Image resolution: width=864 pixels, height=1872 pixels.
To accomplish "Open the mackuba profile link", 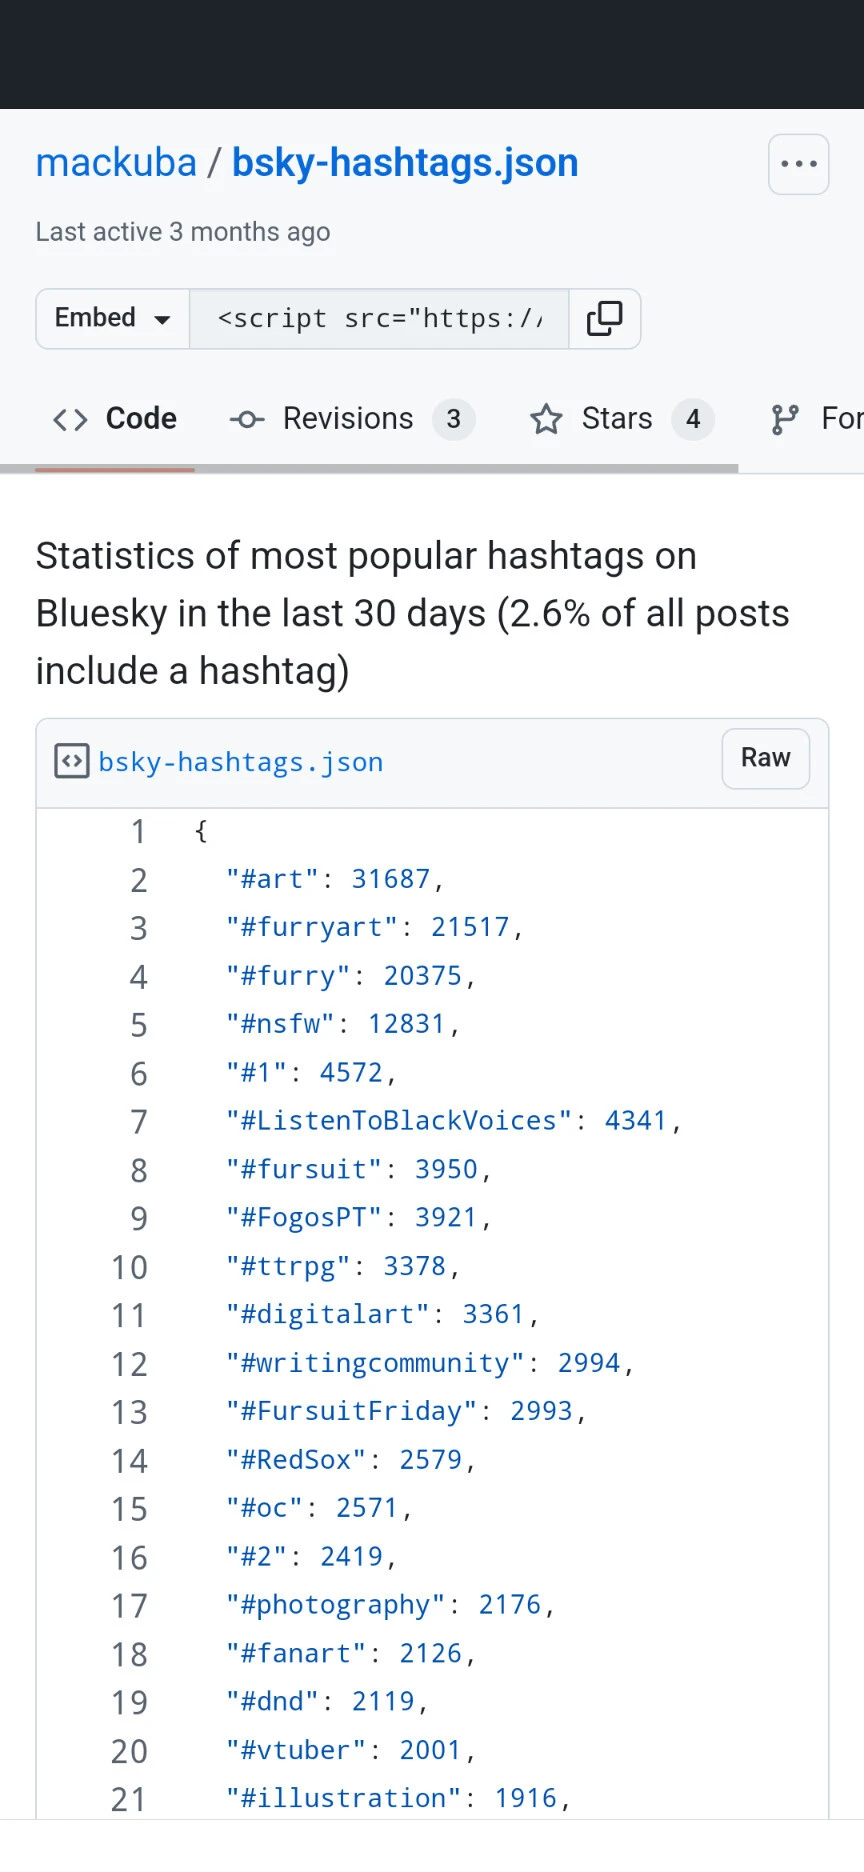I will pyautogui.click(x=116, y=163).
